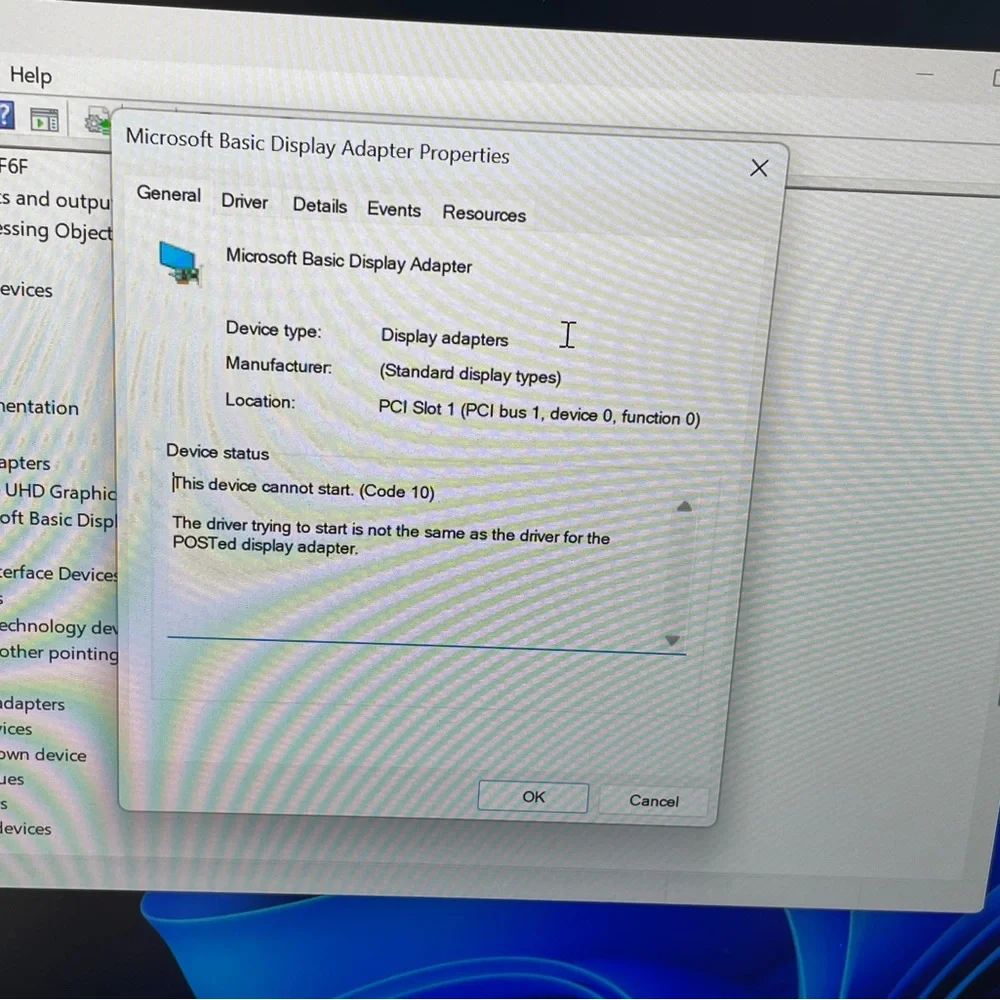
Task: Switch to the General tab
Action: (168, 193)
